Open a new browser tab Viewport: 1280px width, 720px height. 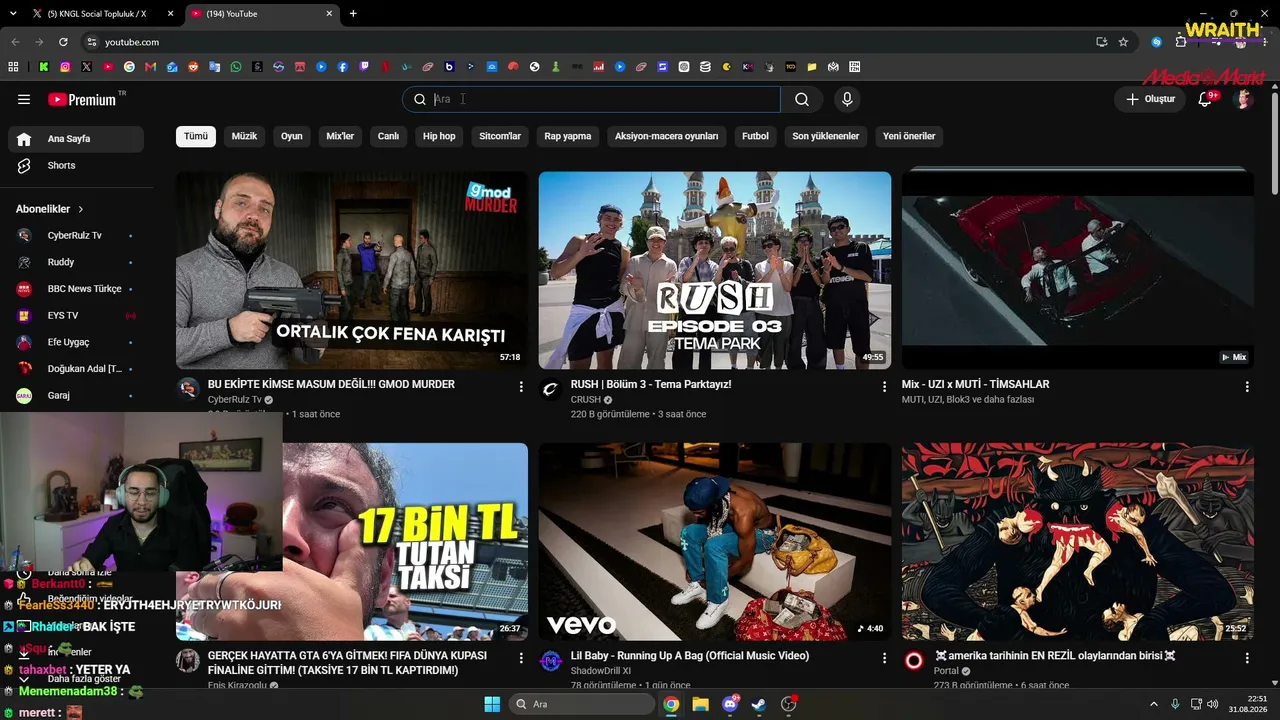353,14
